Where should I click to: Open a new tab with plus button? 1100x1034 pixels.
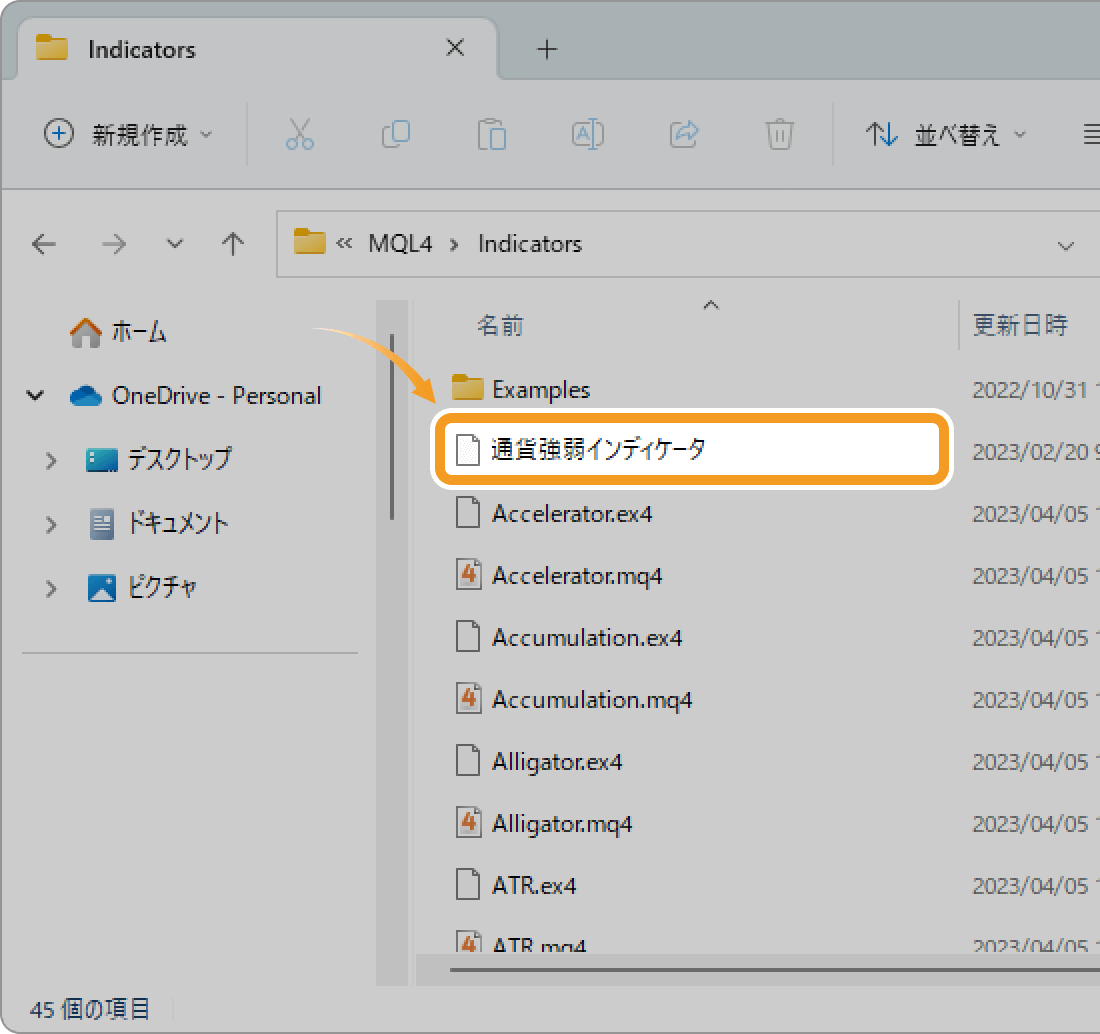pos(546,49)
